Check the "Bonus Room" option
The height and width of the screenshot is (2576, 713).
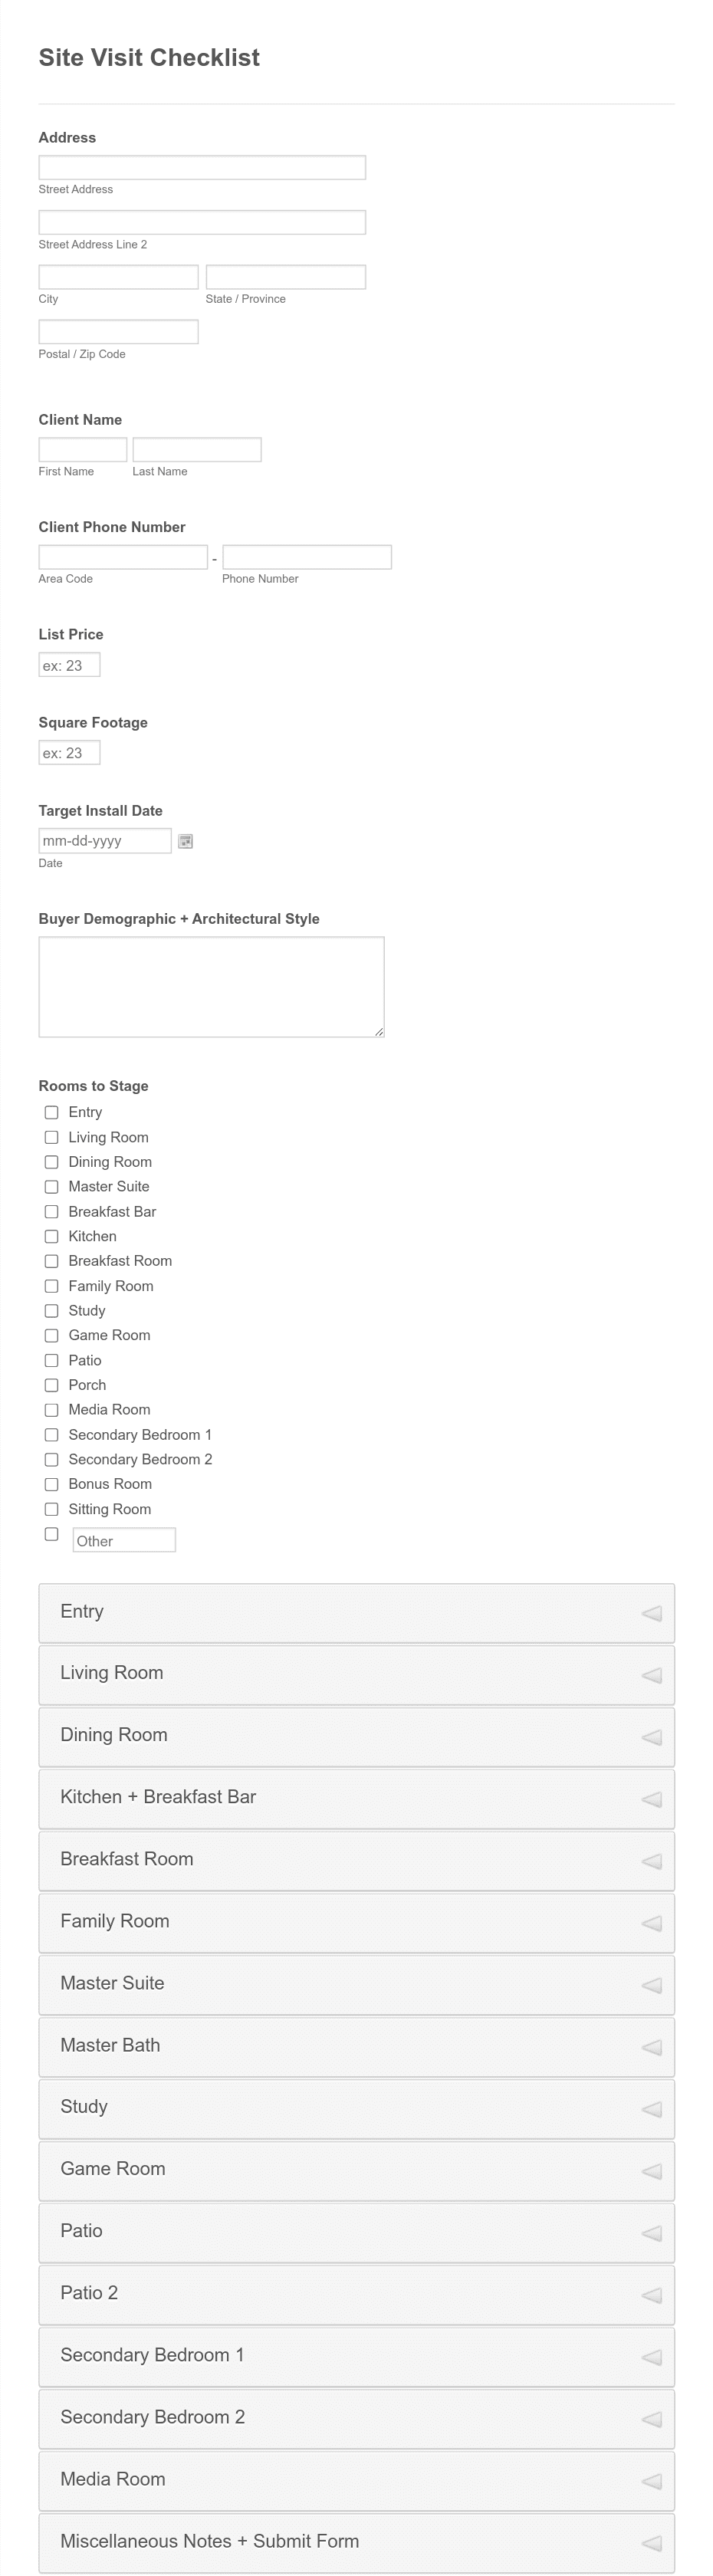[x=51, y=1484]
